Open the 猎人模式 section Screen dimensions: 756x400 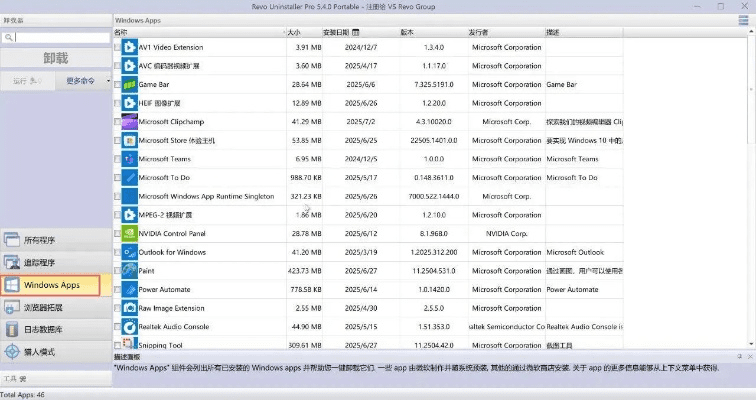coord(56,352)
